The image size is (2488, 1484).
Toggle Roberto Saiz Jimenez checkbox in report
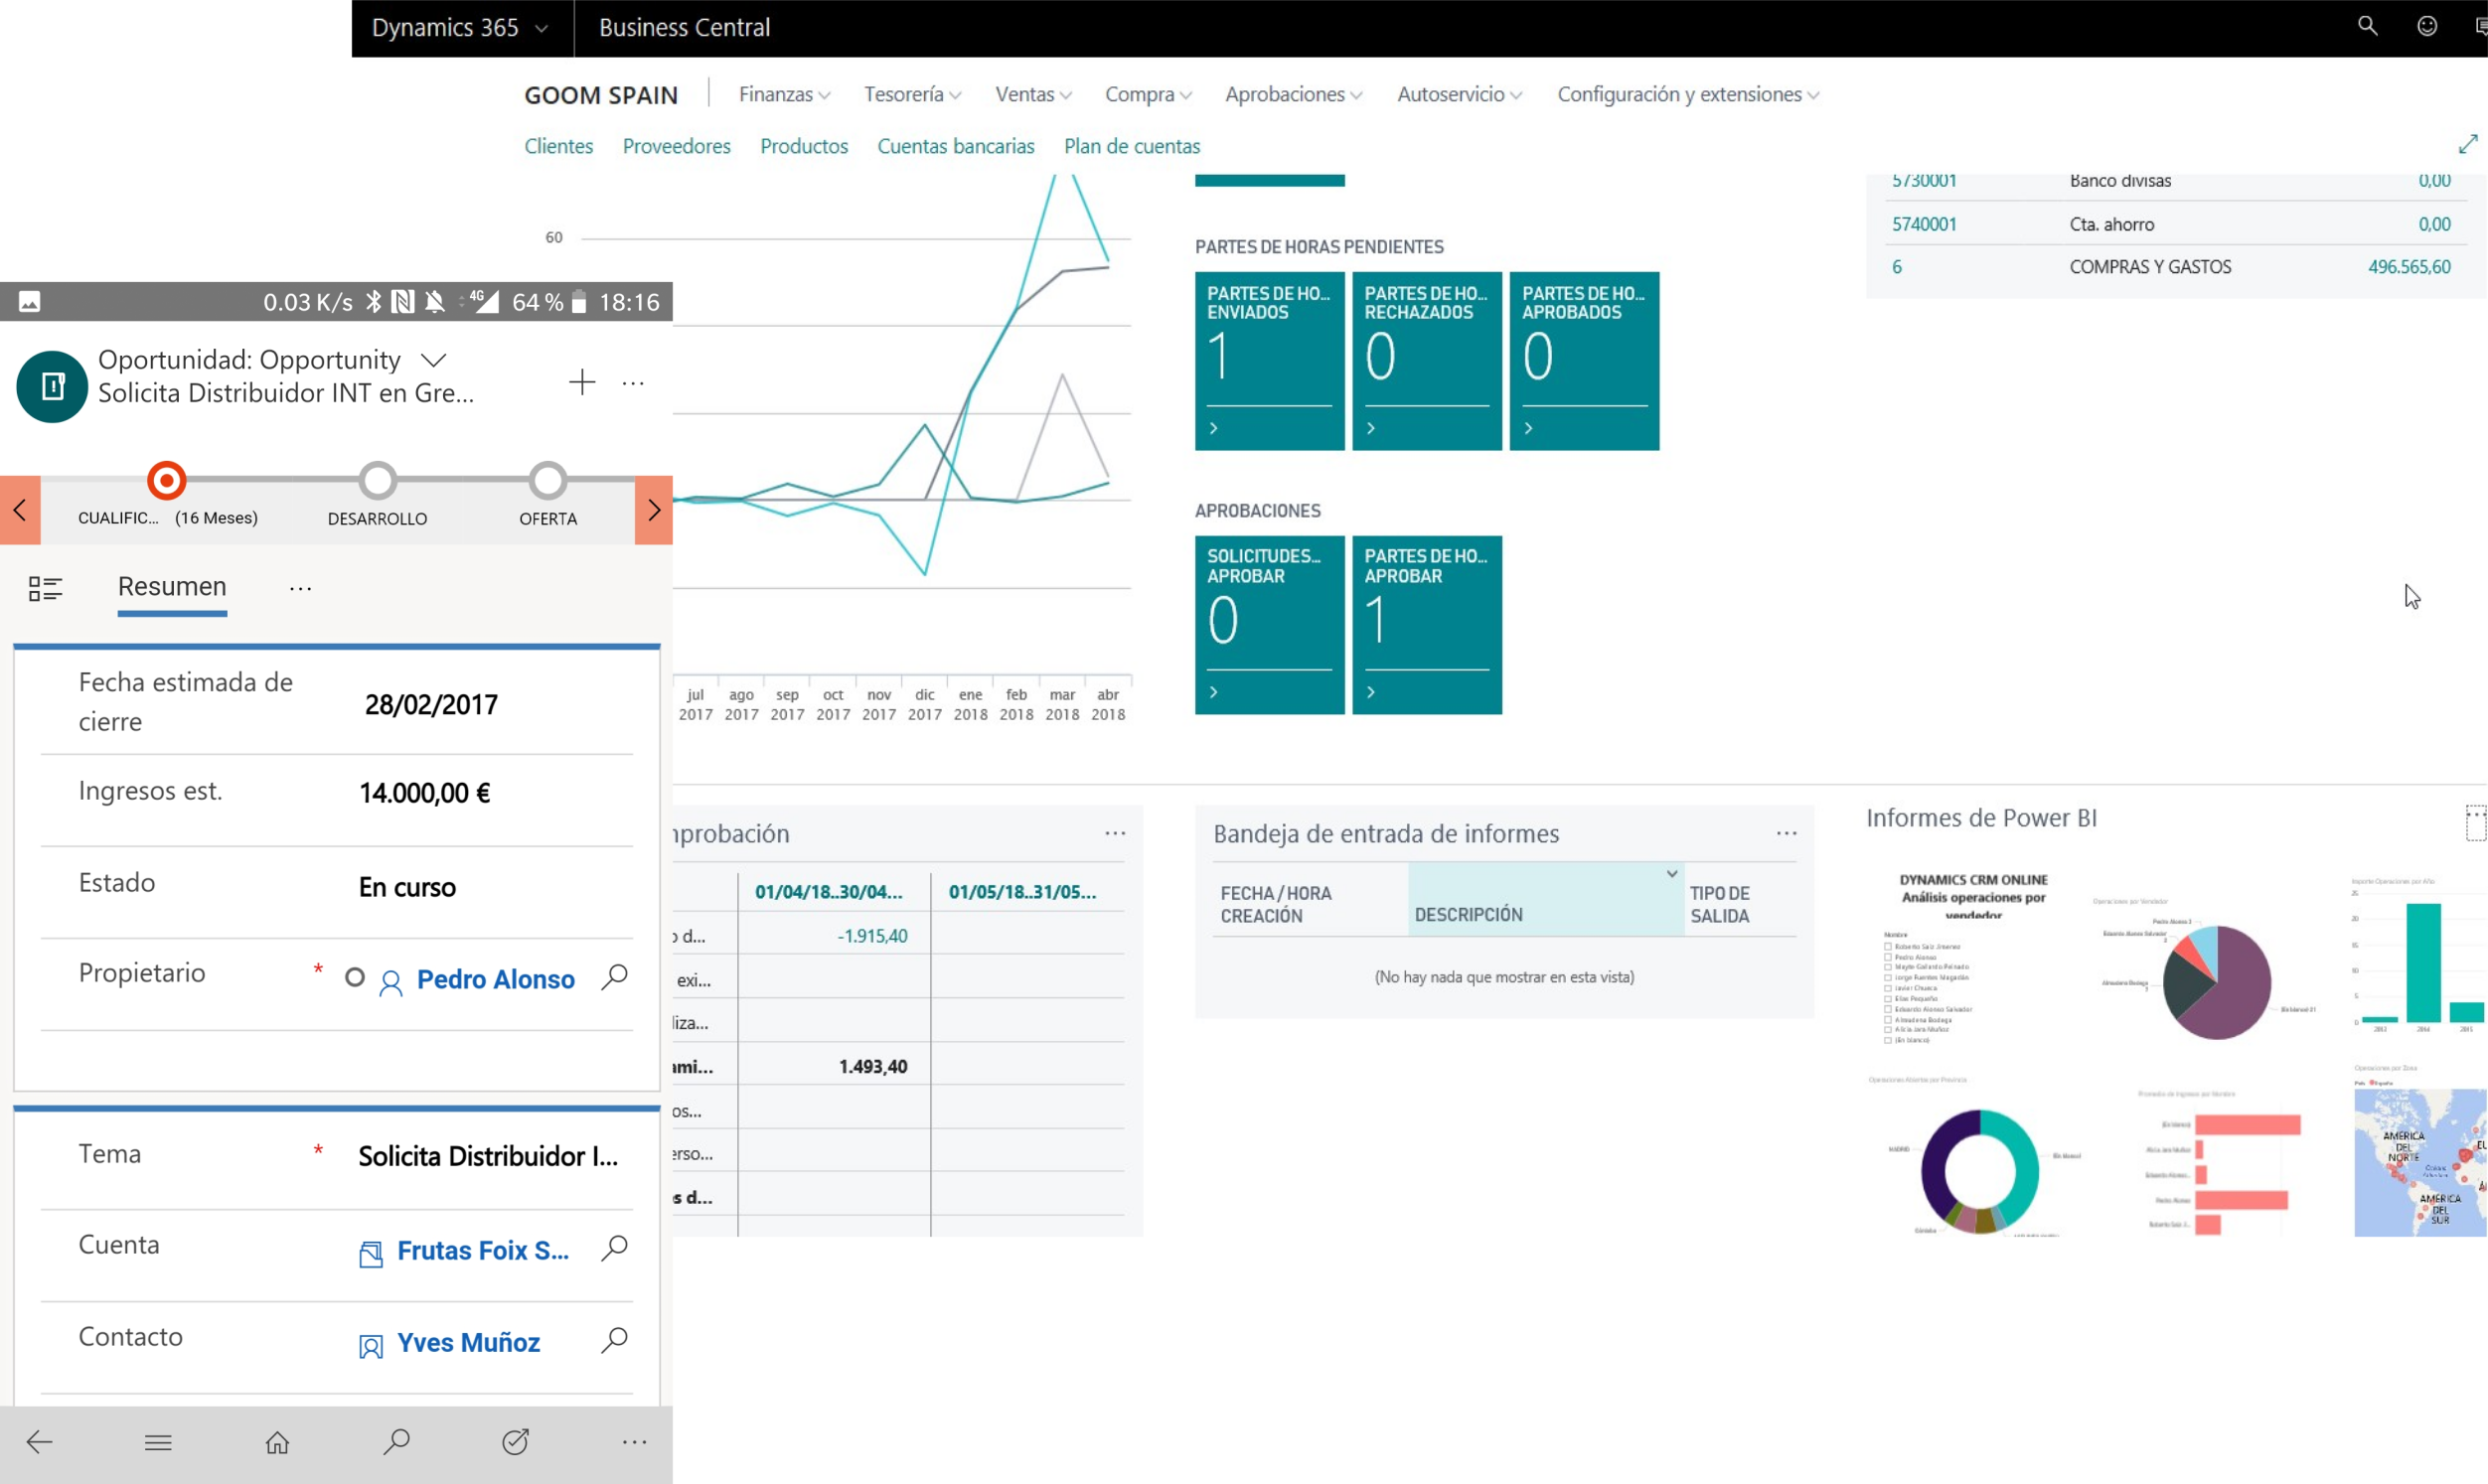click(x=1888, y=946)
